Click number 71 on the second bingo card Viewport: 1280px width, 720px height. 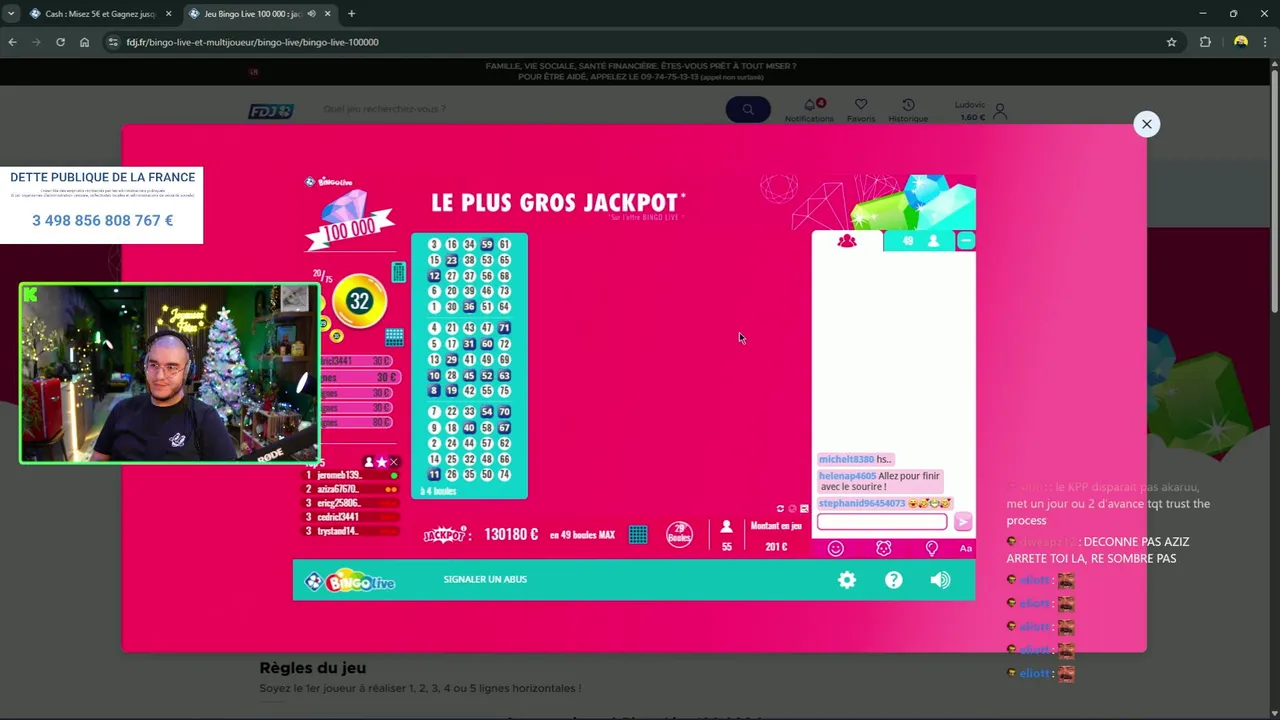(x=504, y=328)
